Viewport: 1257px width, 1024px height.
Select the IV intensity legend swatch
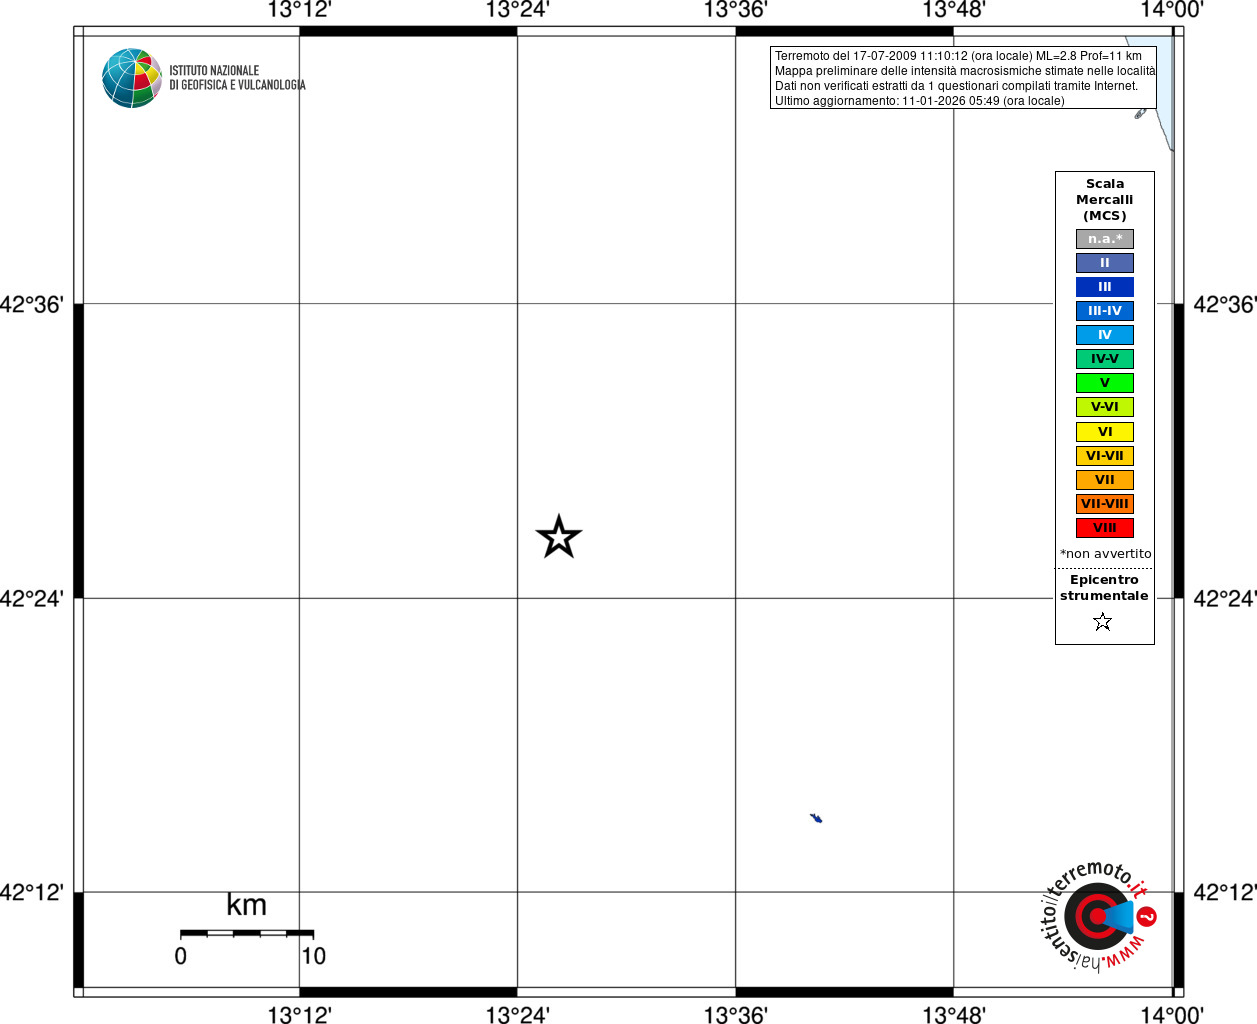click(1105, 335)
